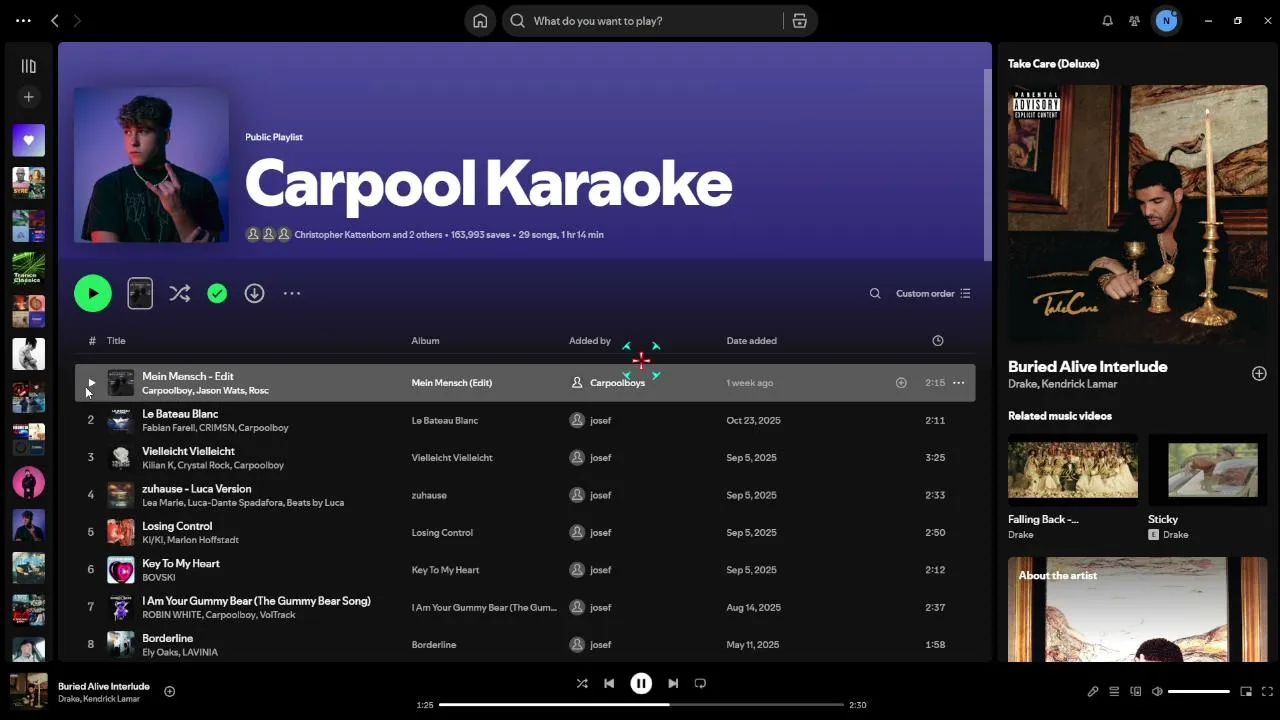Select the Borderline track title

pos(168,638)
